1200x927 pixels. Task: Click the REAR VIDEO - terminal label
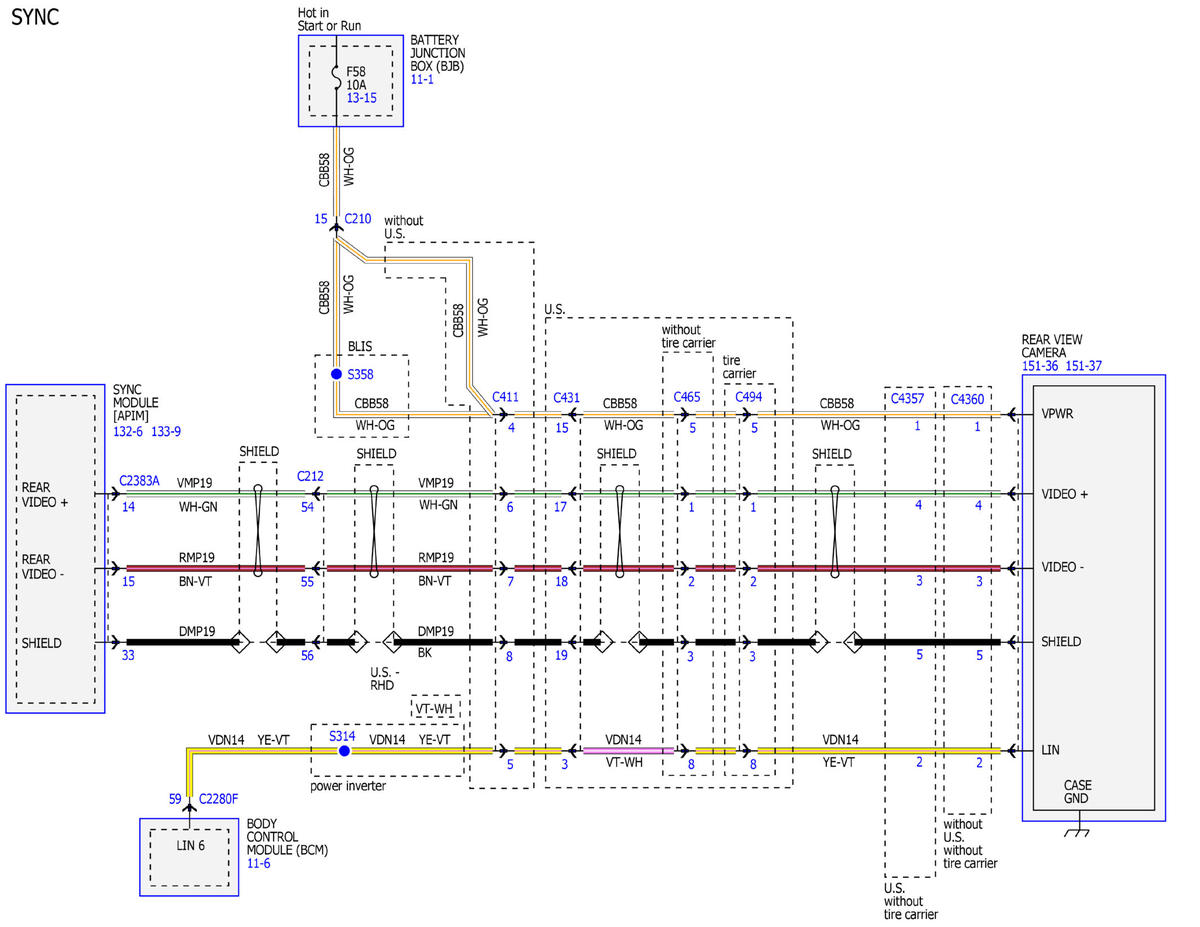tap(44, 567)
